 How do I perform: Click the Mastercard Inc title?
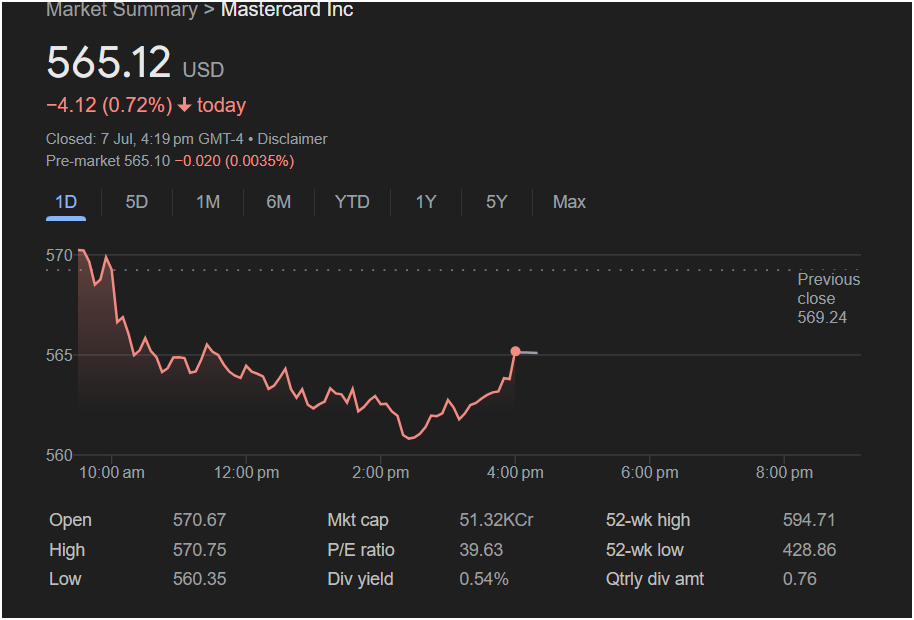coord(287,10)
